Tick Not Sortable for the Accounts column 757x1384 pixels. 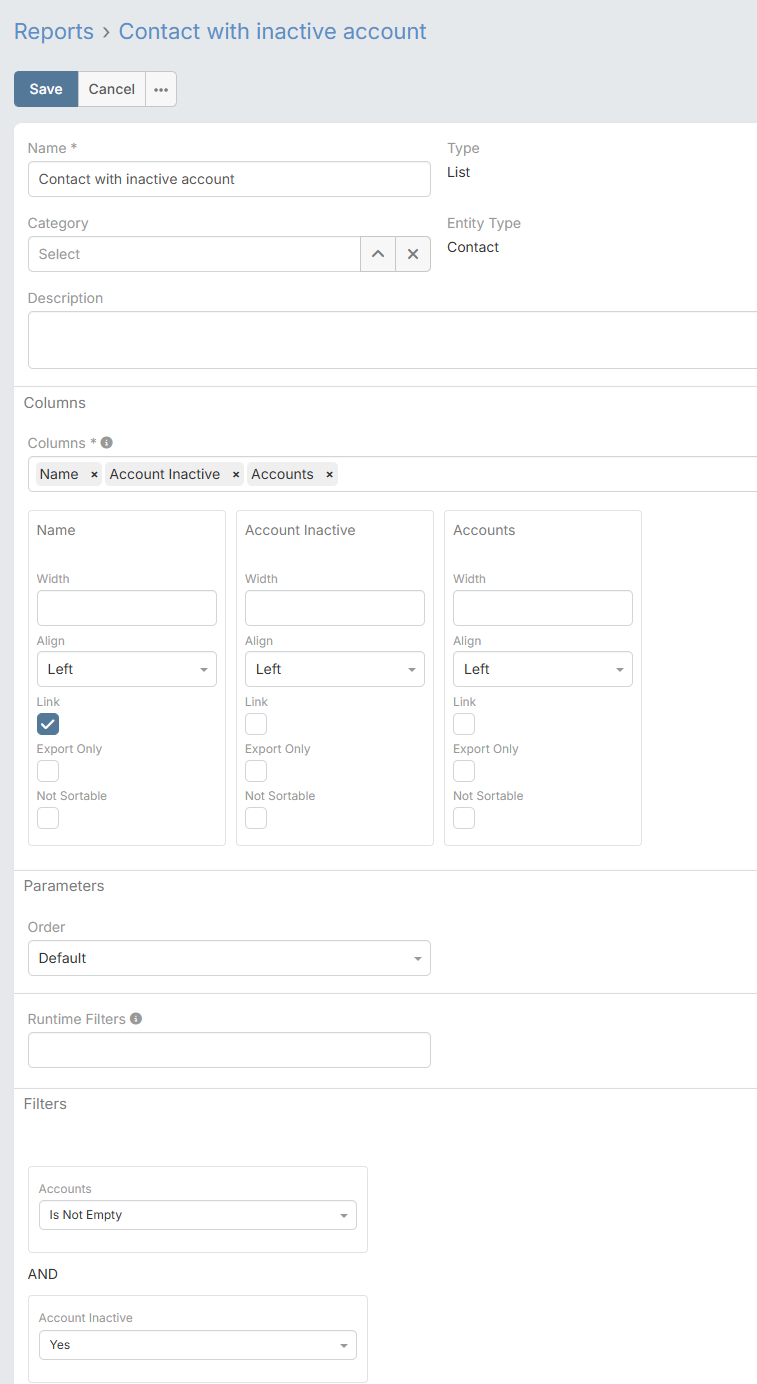[464, 818]
